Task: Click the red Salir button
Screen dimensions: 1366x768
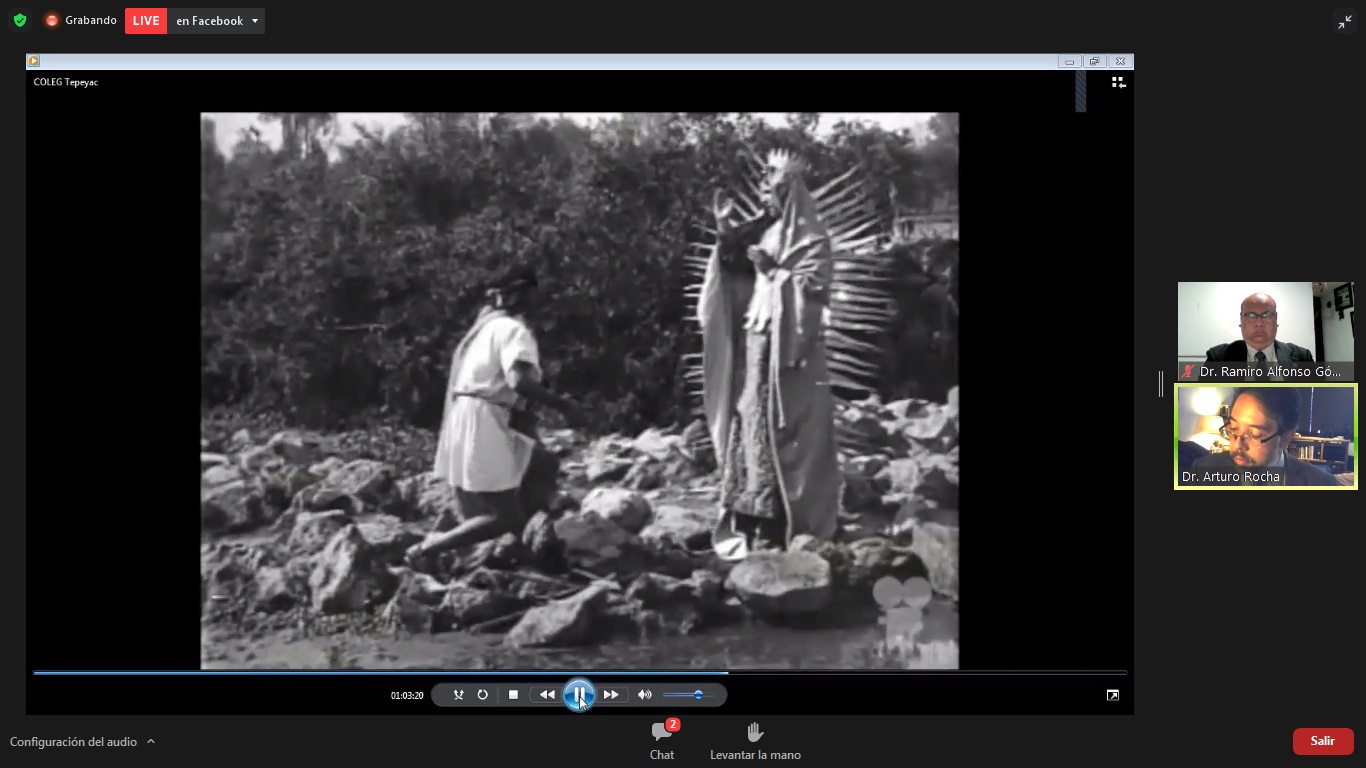Action: (x=1323, y=741)
